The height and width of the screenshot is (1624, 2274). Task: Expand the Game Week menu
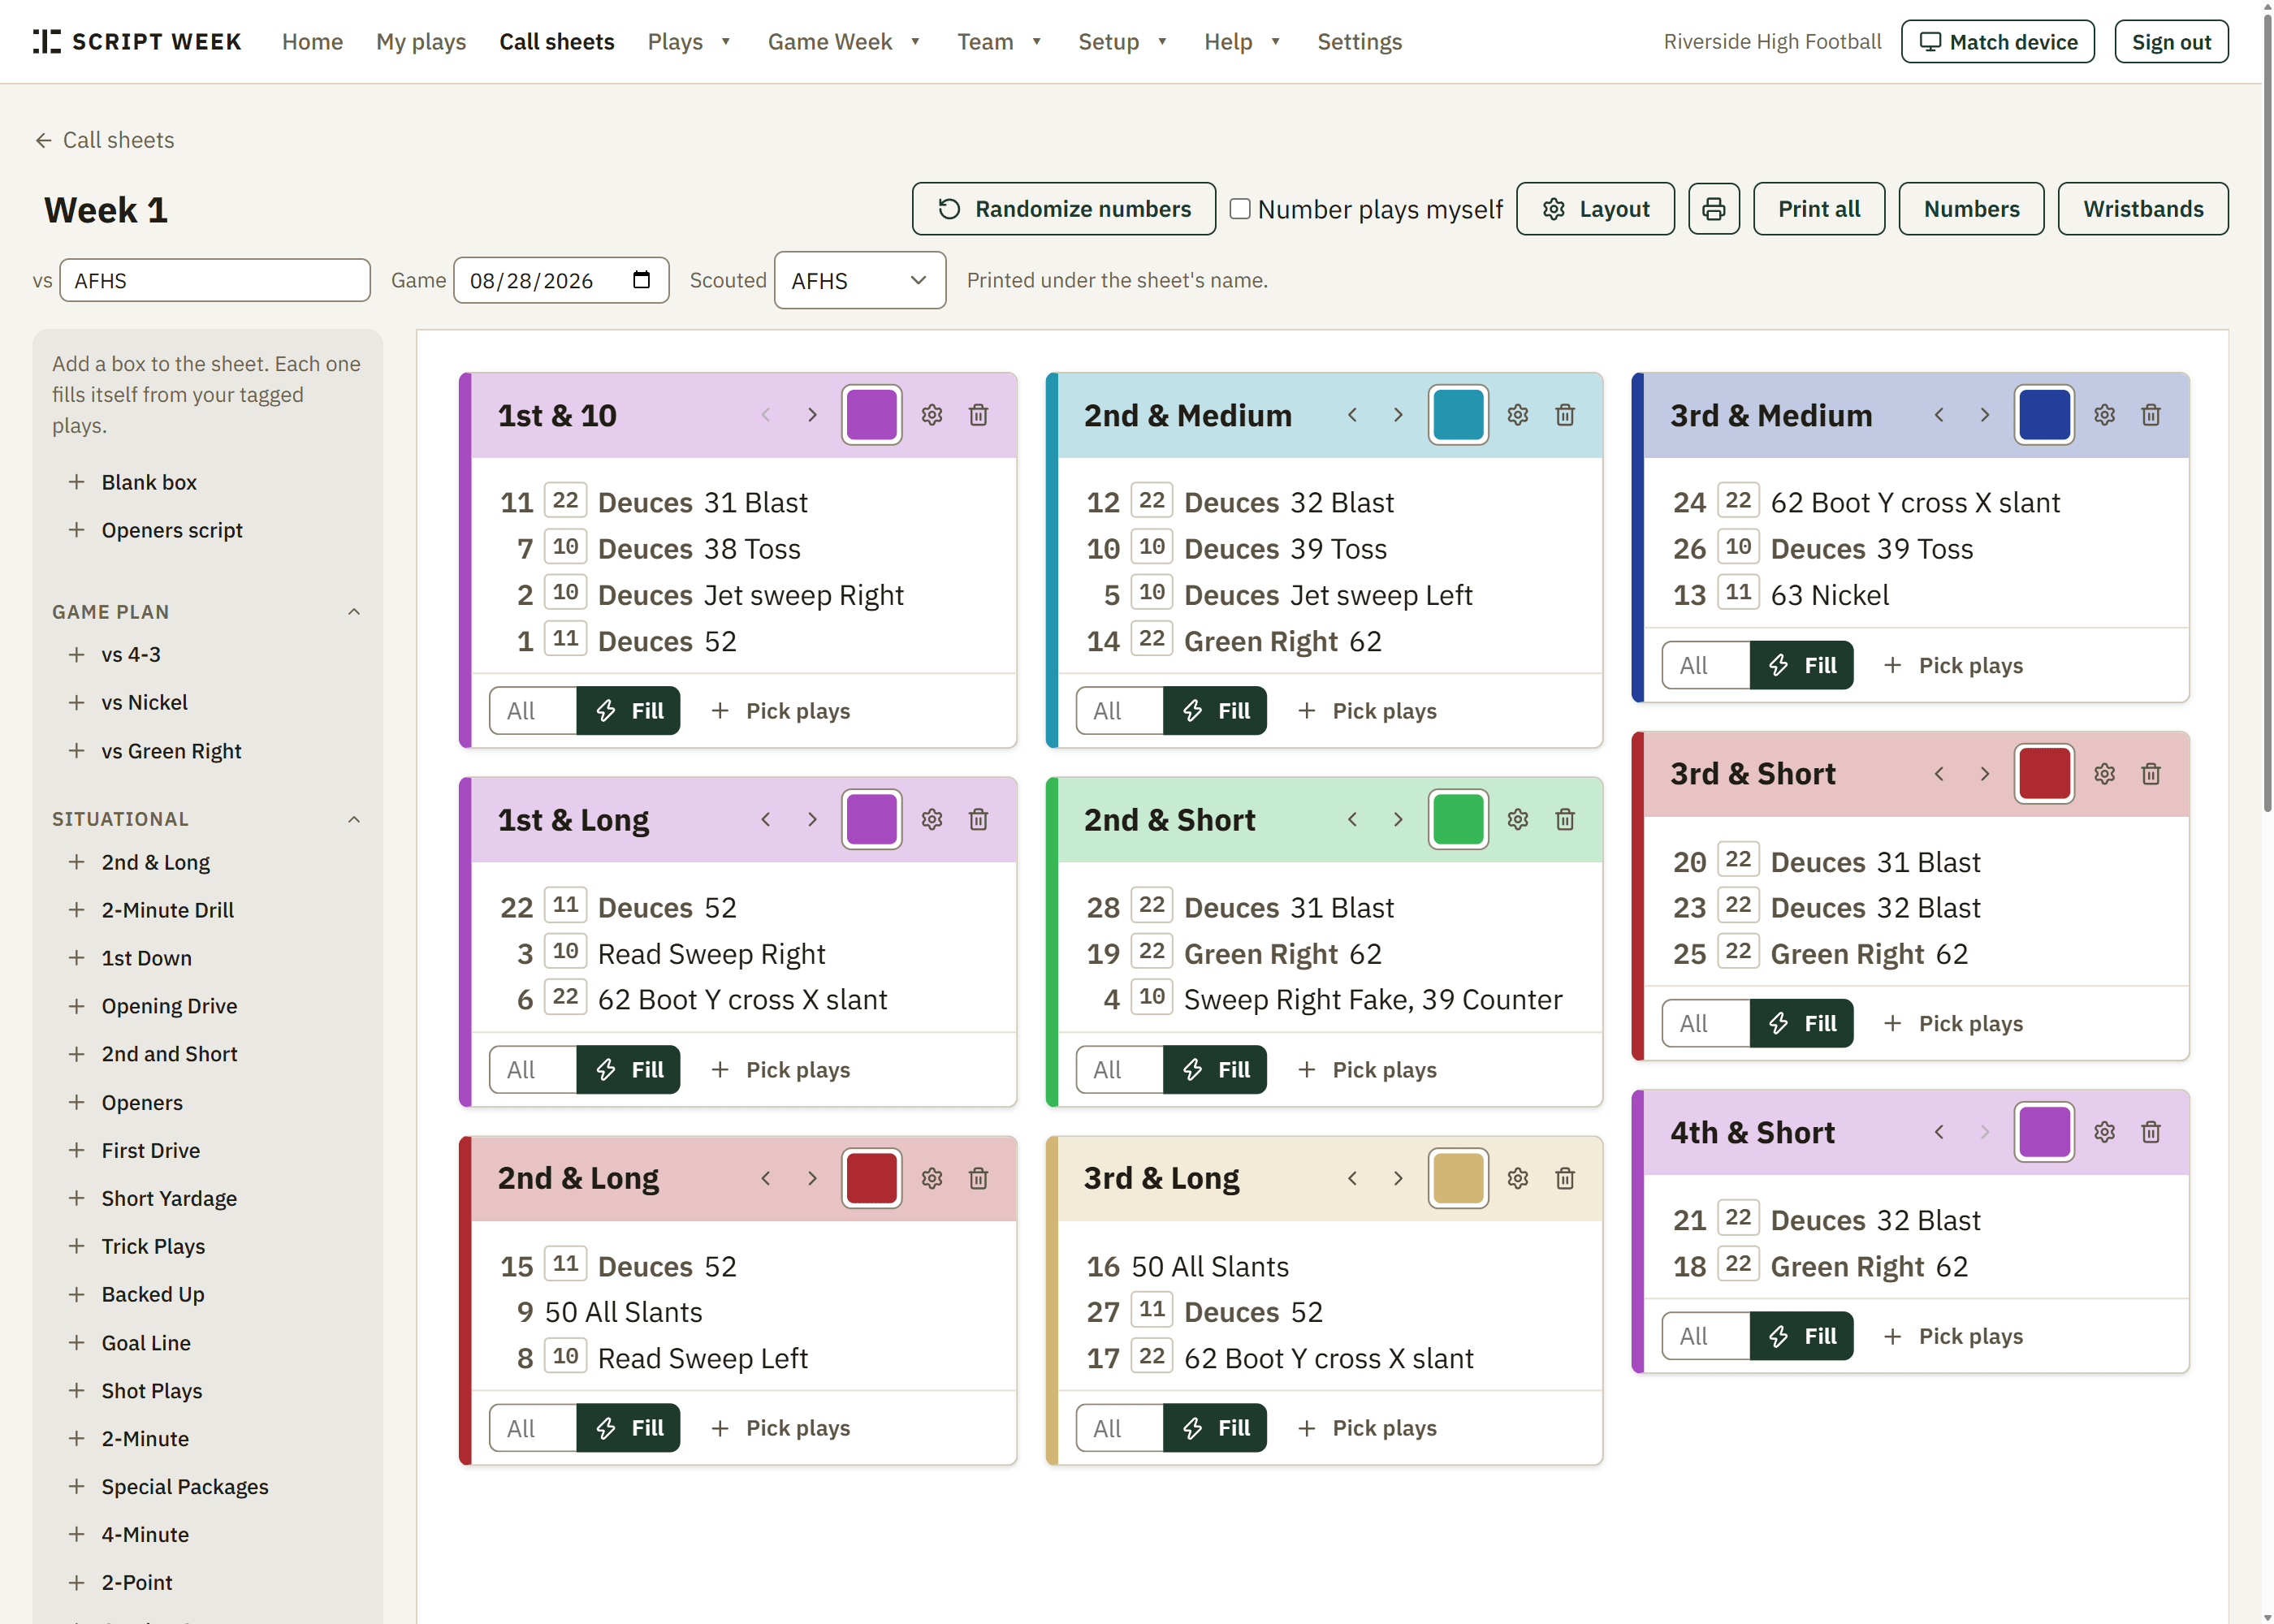[x=843, y=42]
